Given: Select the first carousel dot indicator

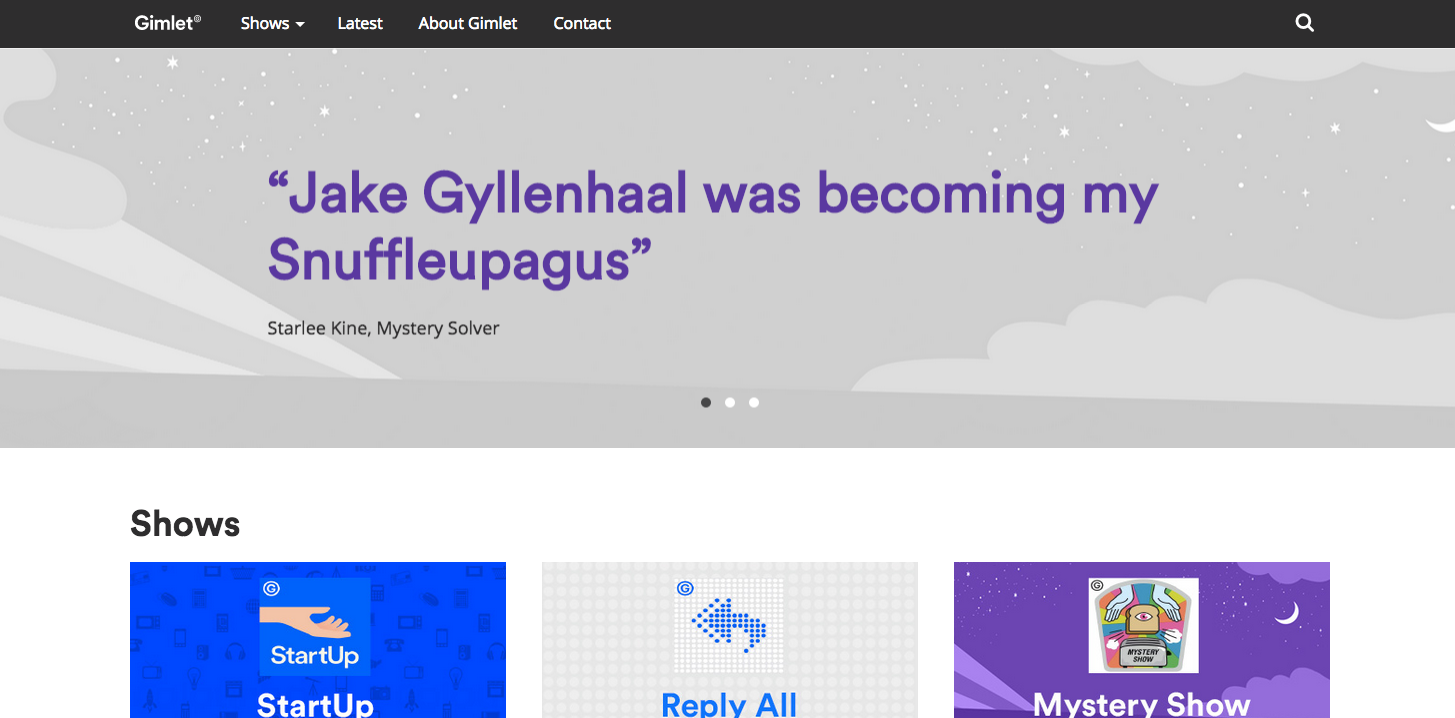Looking at the screenshot, I should point(706,402).
